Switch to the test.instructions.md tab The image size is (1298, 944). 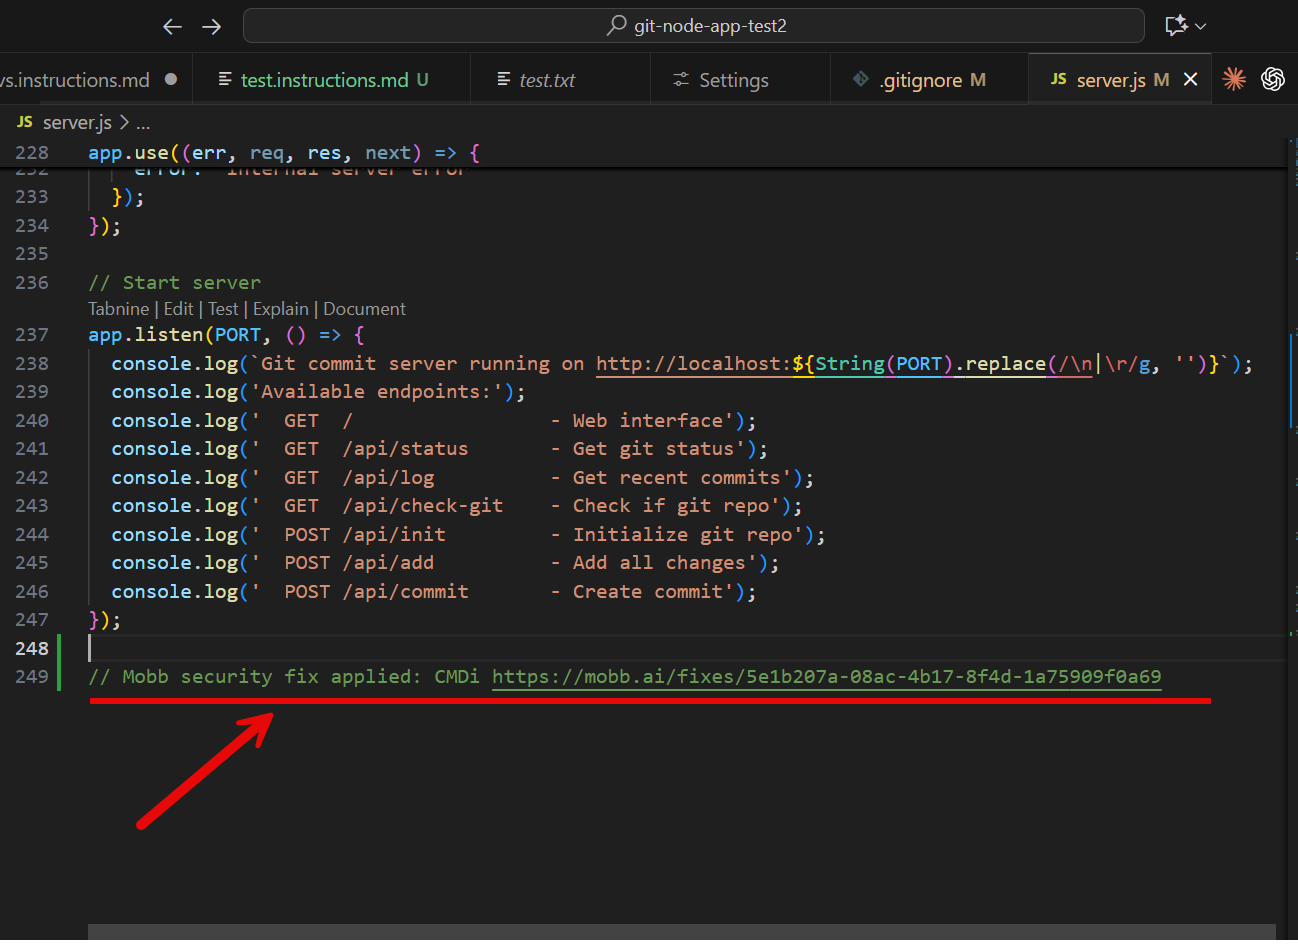(x=324, y=80)
